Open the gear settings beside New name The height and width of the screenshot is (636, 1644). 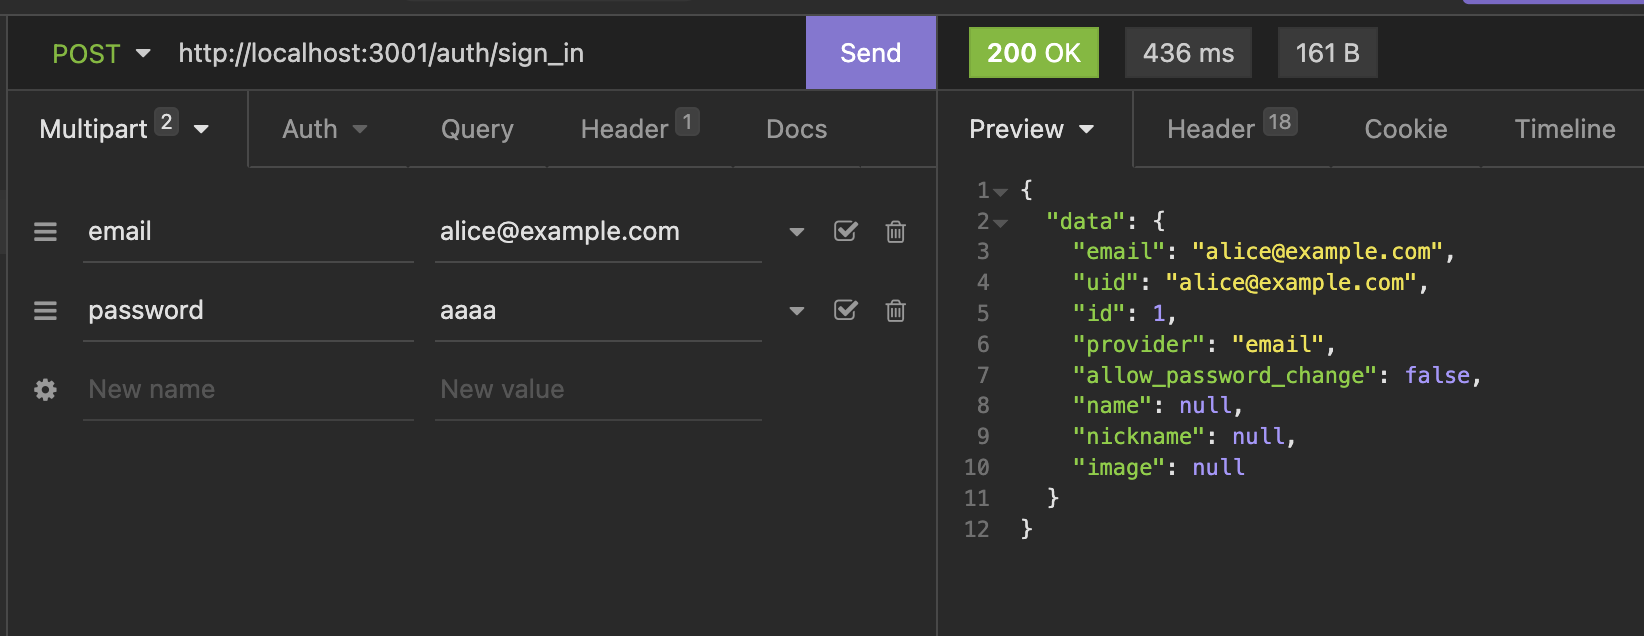[45, 390]
